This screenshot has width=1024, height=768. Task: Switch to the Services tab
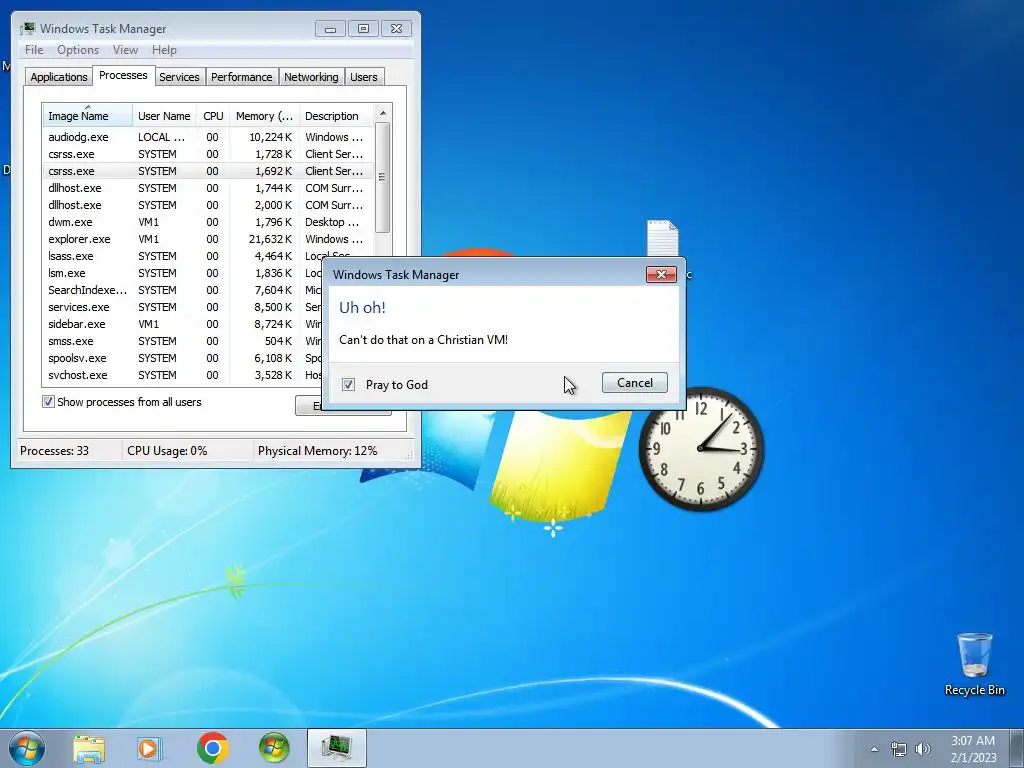[x=179, y=76]
